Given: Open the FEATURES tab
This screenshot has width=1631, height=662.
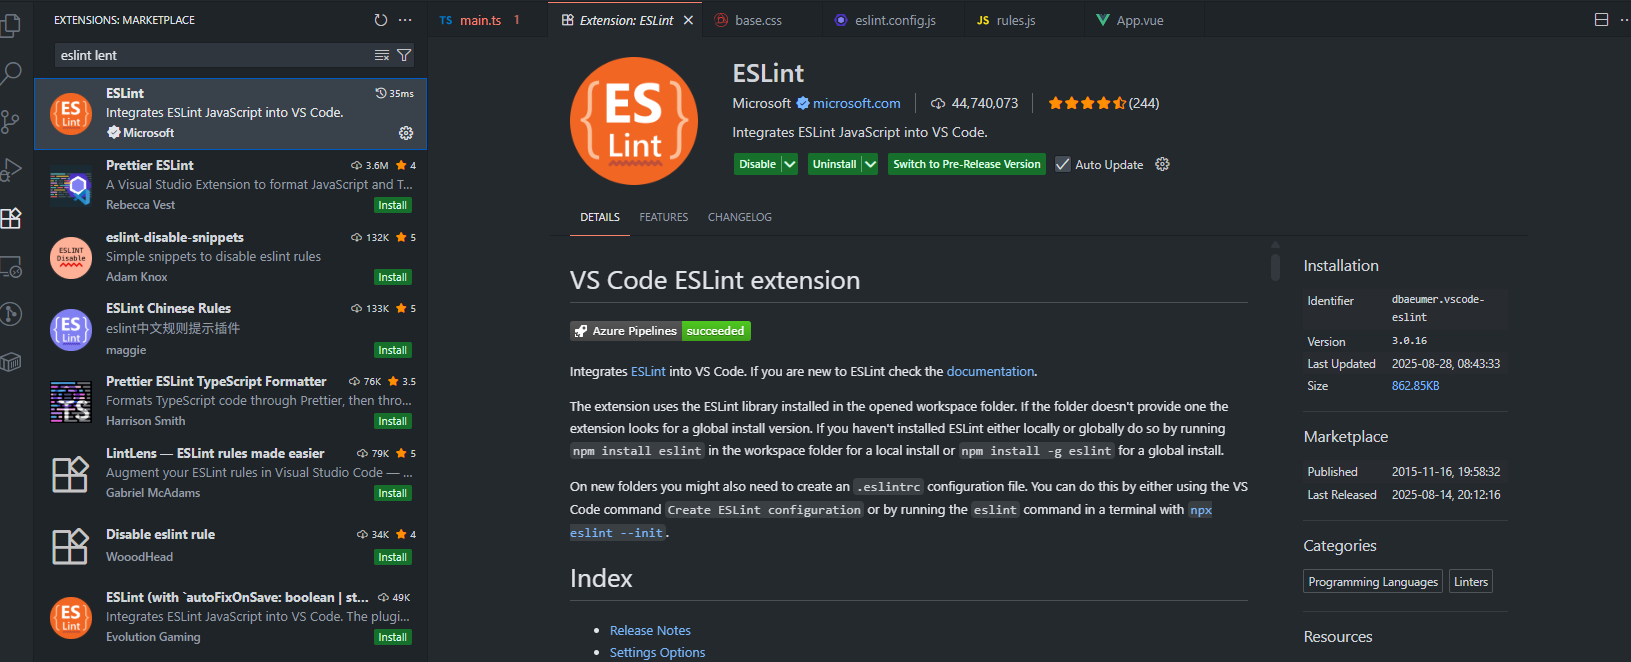Looking at the screenshot, I should [664, 217].
